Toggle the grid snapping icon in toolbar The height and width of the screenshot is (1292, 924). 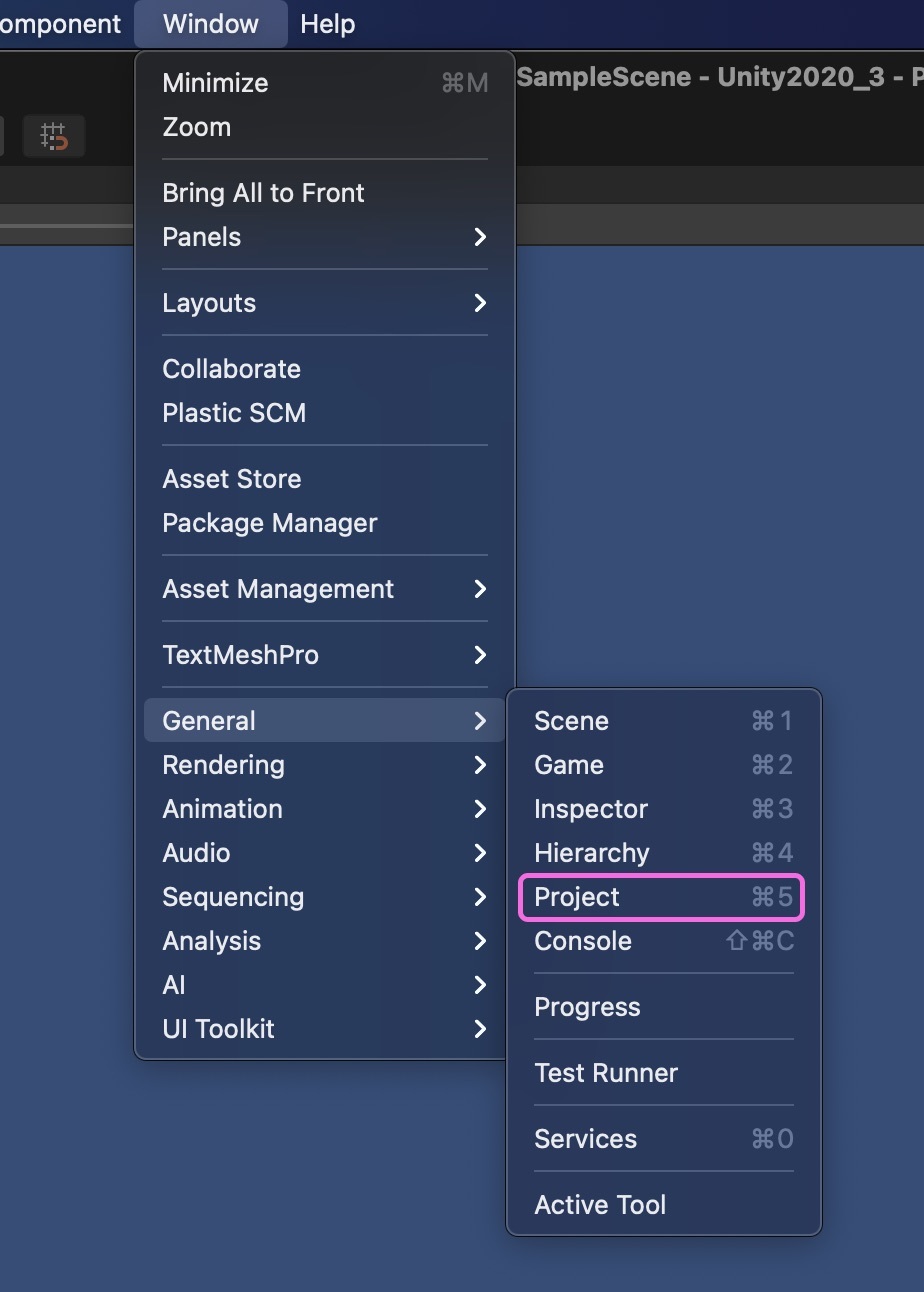point(54,136)
